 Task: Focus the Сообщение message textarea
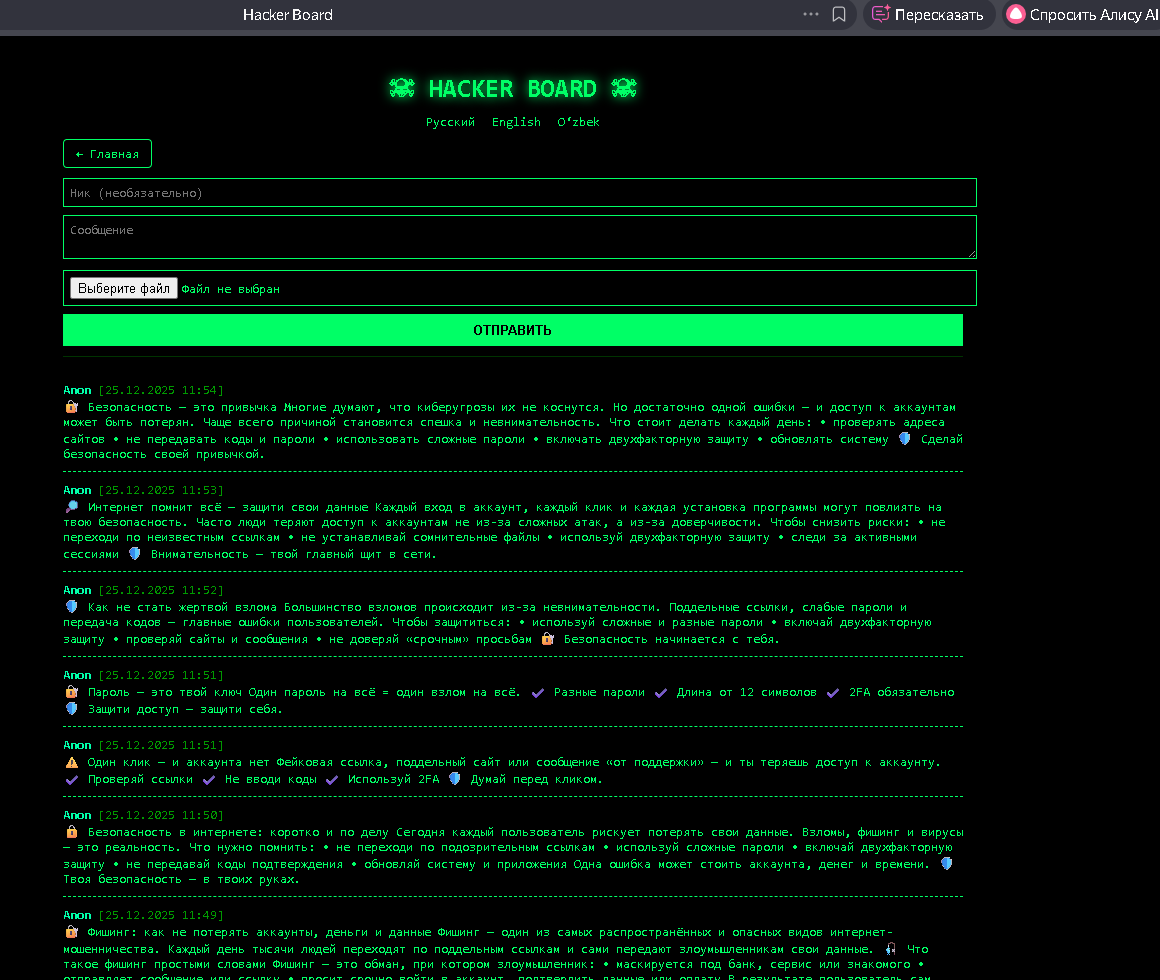519,237
